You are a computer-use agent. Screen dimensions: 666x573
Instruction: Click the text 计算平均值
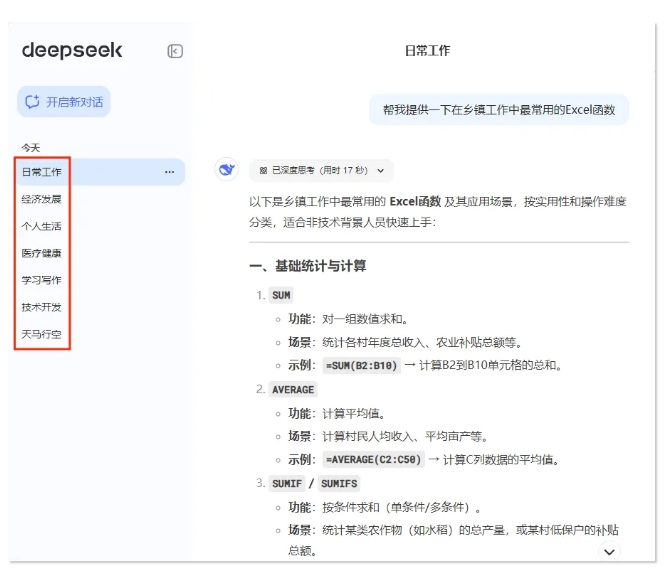354,413
